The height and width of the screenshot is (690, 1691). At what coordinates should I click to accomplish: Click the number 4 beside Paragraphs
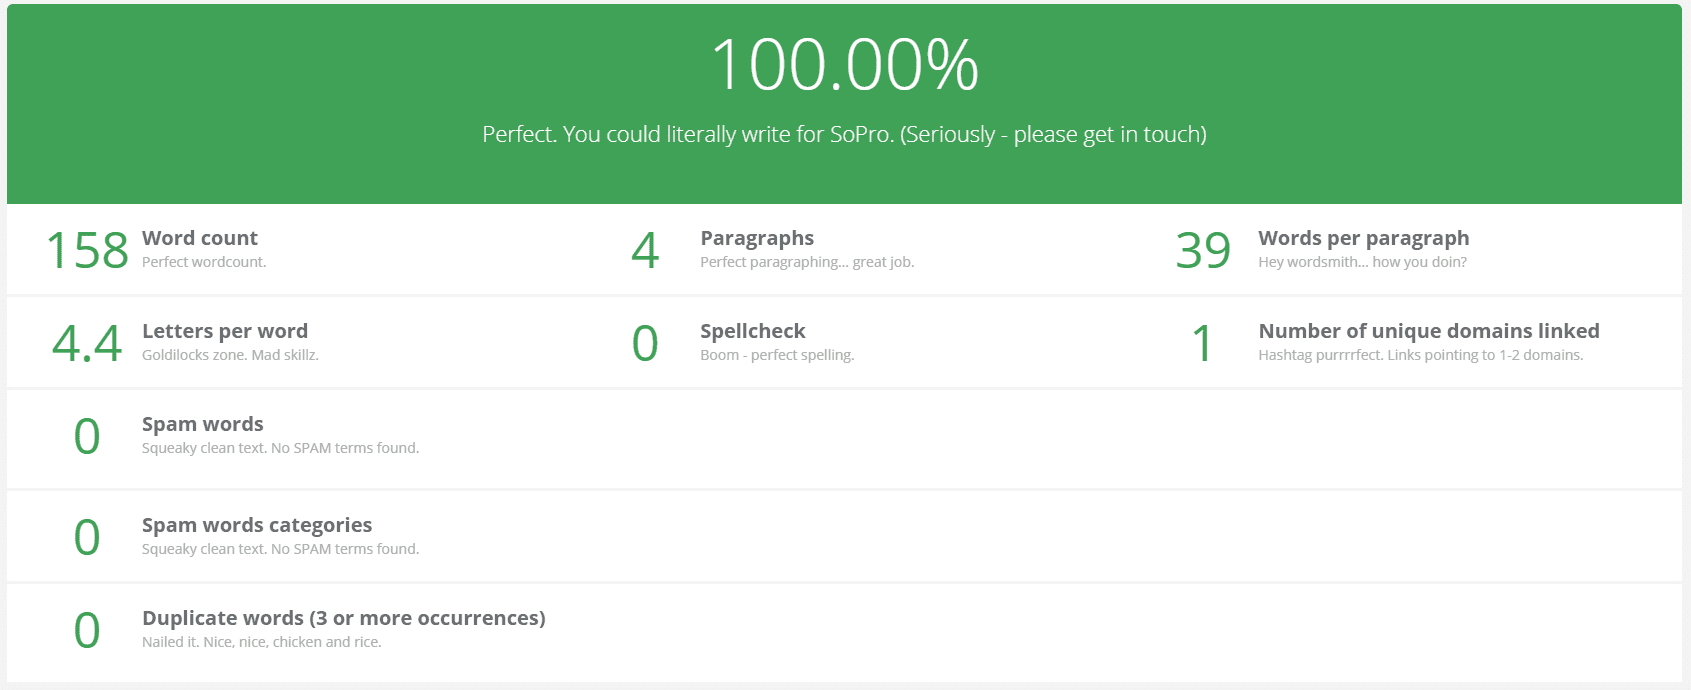(x=645, y=250)
